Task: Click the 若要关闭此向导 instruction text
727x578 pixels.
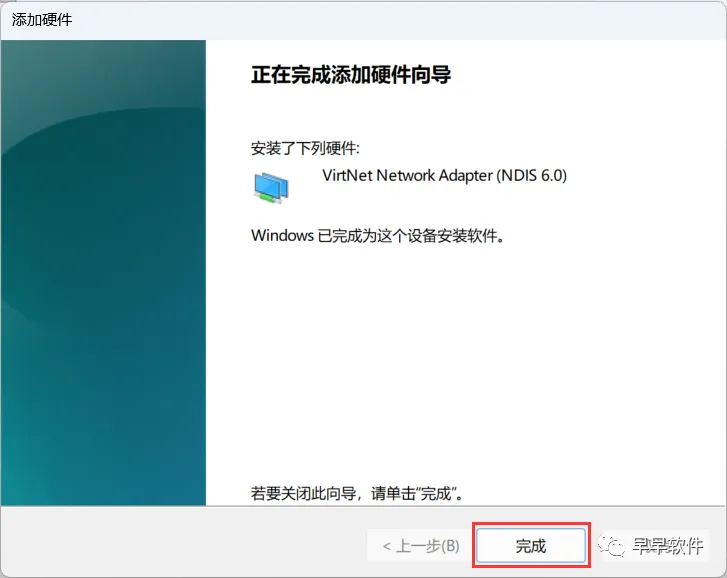Action: point(357,493)
